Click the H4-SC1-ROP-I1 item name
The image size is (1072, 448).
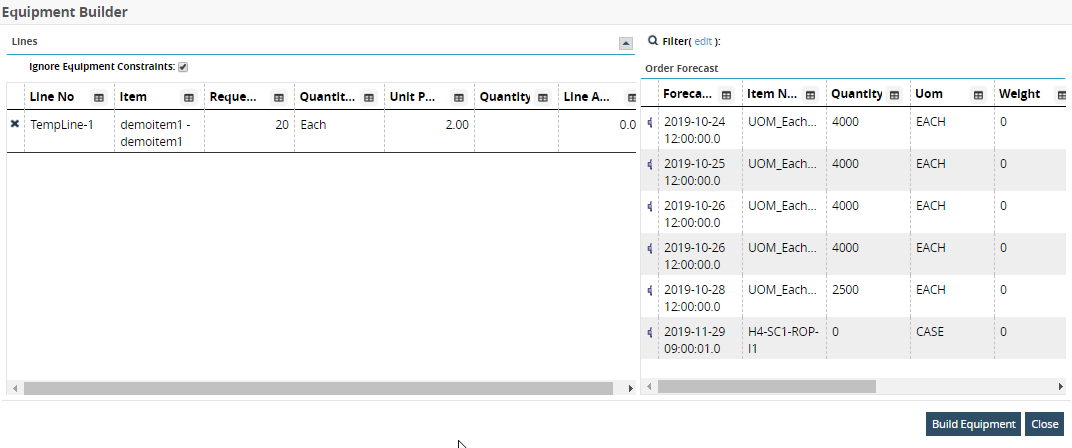click(784, 338)
